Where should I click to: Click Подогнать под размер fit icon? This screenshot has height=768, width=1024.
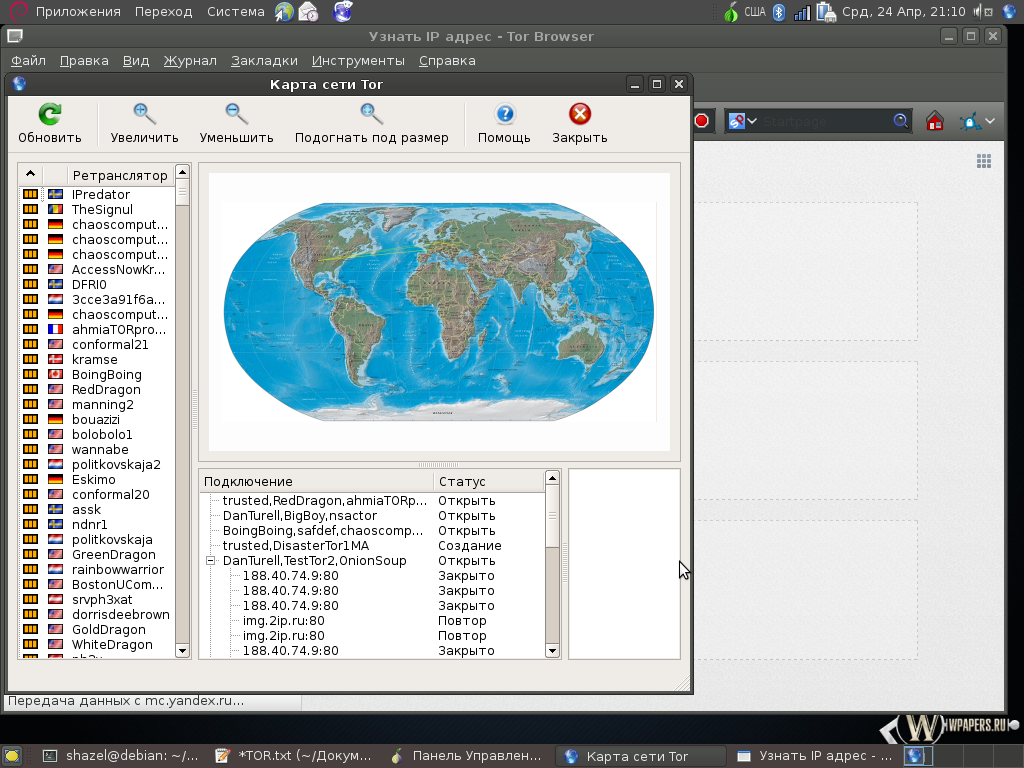point(371,114)
